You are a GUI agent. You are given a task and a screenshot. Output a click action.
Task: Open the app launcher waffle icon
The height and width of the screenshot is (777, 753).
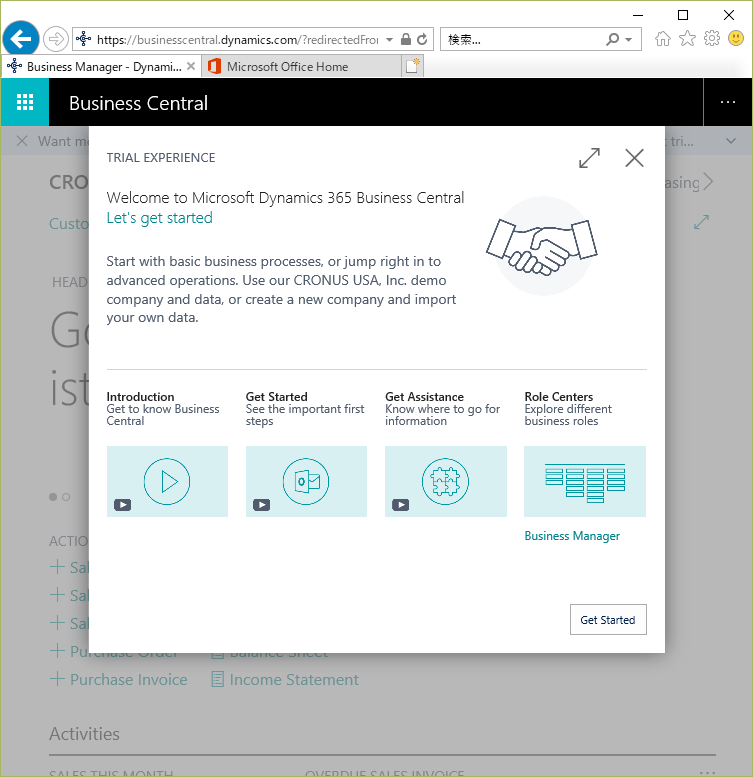pos(25,102)
